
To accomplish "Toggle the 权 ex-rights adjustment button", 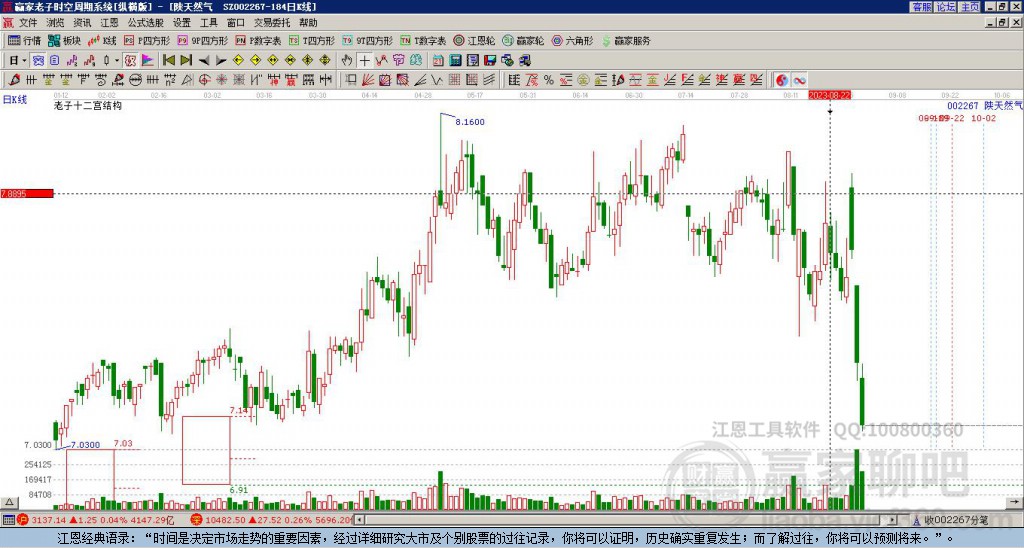I will [x=130, y=61].
